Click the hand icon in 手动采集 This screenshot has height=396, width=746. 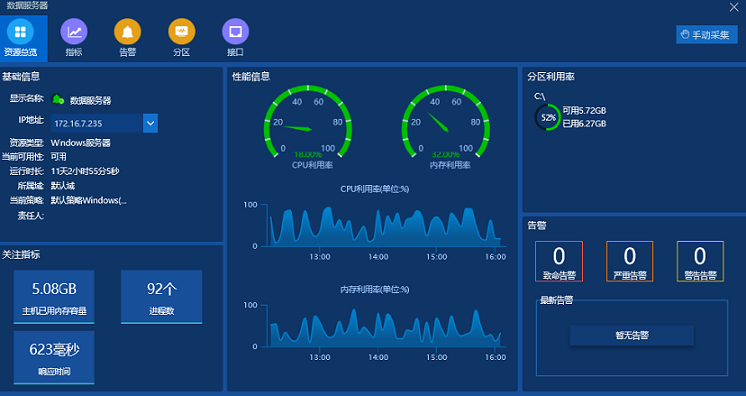685,35
